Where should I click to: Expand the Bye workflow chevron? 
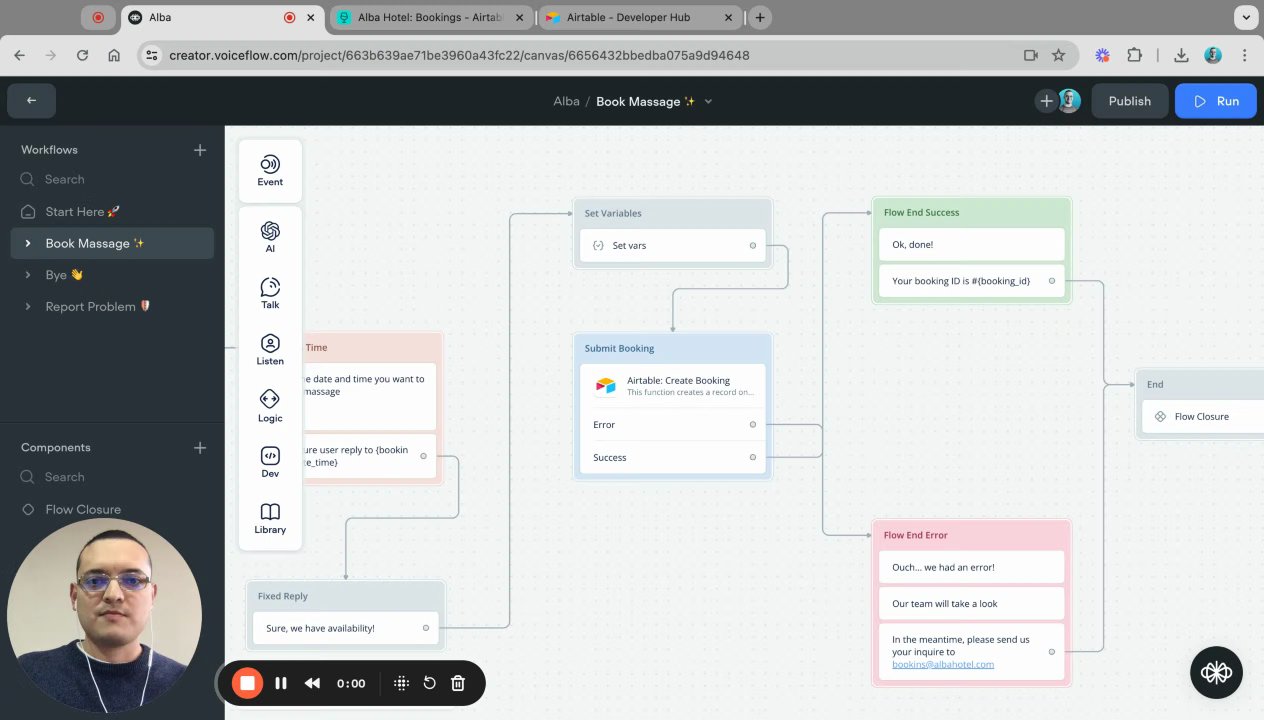pos(28,275)
